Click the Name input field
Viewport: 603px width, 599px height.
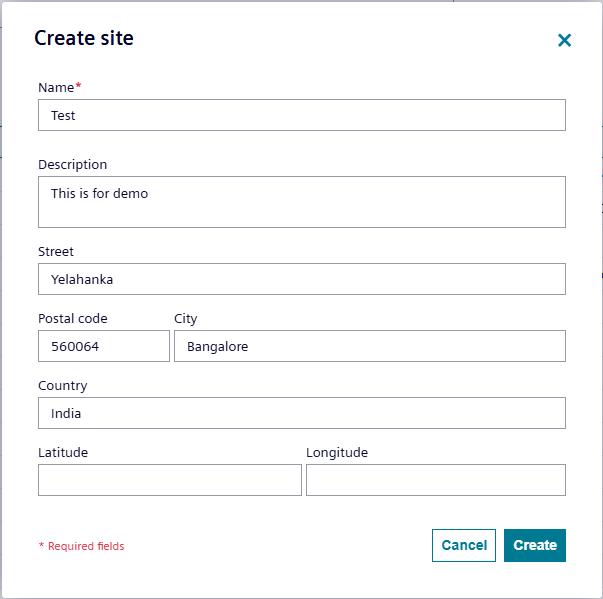pyautogui.click(x=301, y=115)
